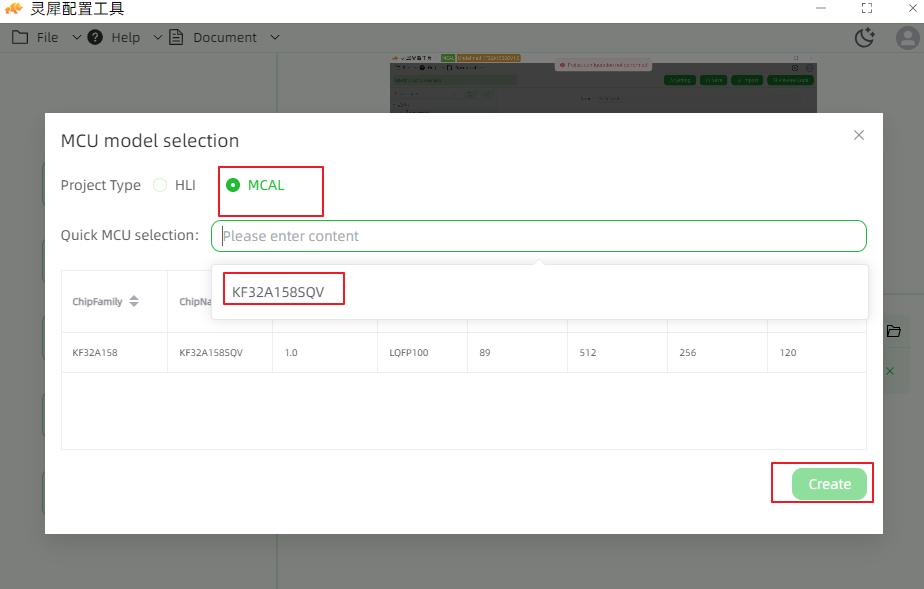Toggle dark mode moon icon
Screen dimensions: 924x589
(864, 38)
